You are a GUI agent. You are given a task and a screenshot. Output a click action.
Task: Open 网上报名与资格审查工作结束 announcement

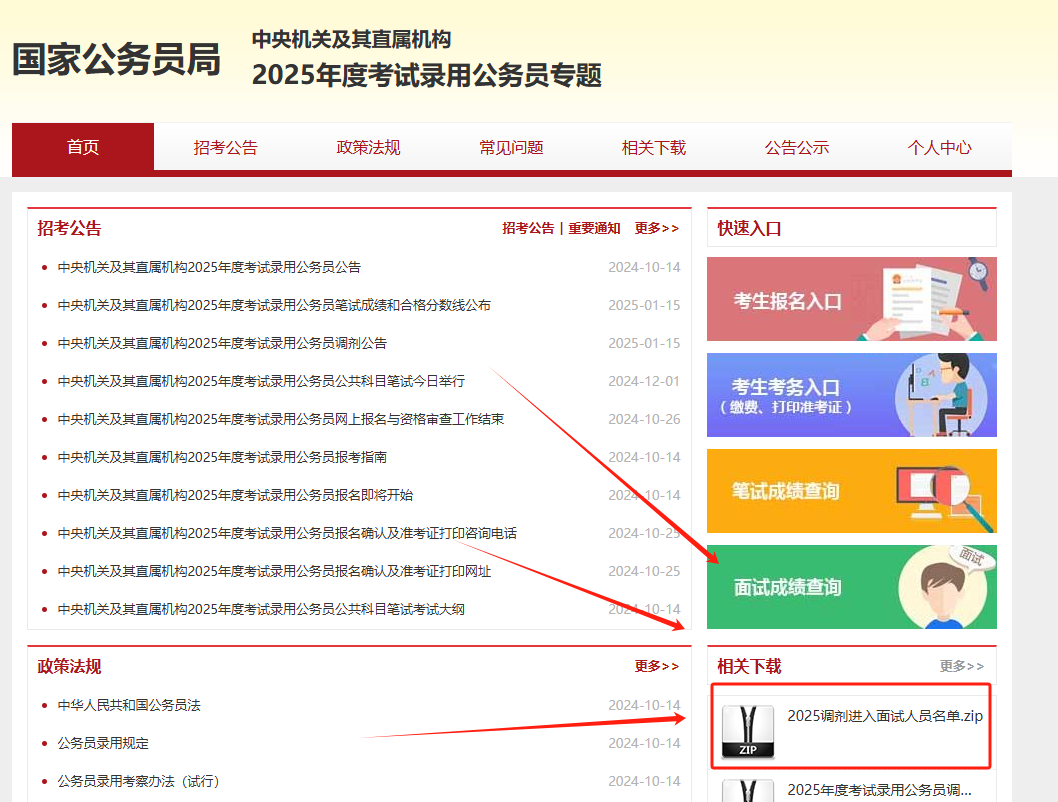pyautogui.click(x=281, y=419)
